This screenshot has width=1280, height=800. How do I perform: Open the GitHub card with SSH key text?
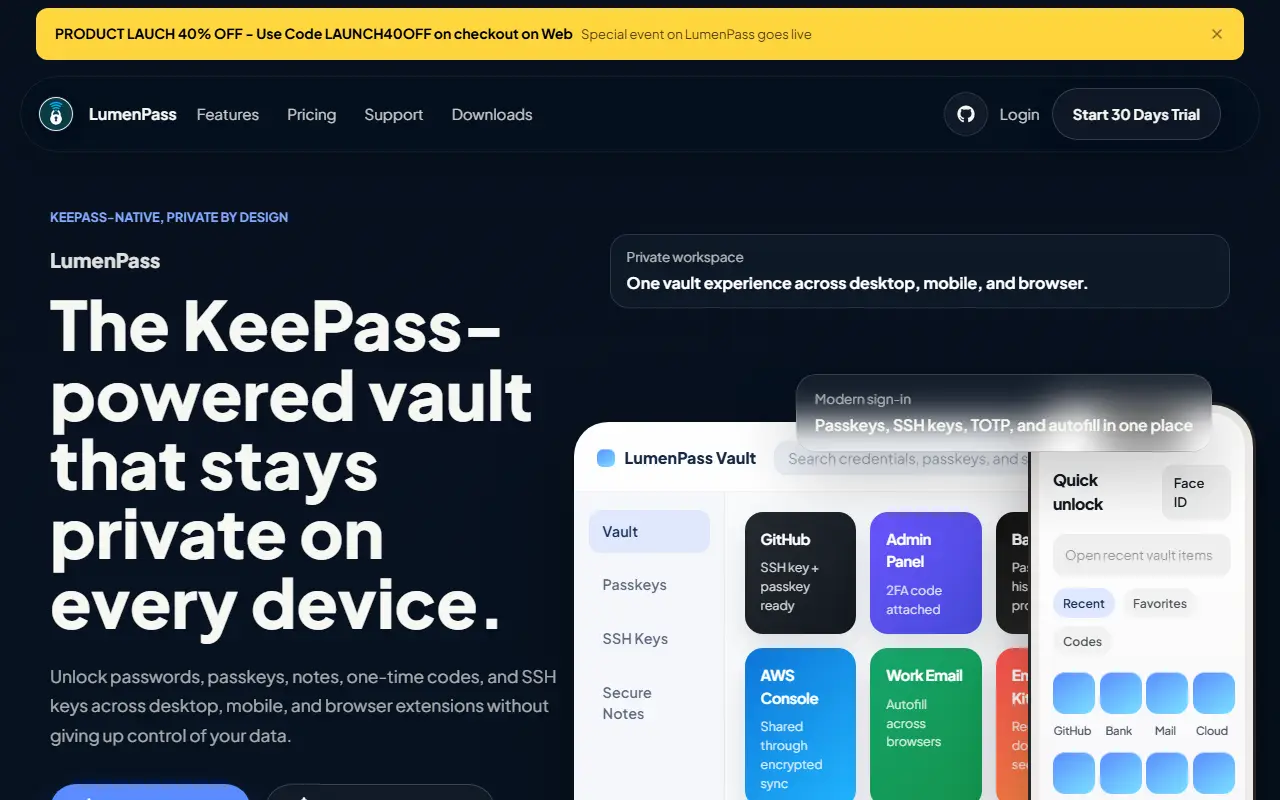tap(800, 573)
